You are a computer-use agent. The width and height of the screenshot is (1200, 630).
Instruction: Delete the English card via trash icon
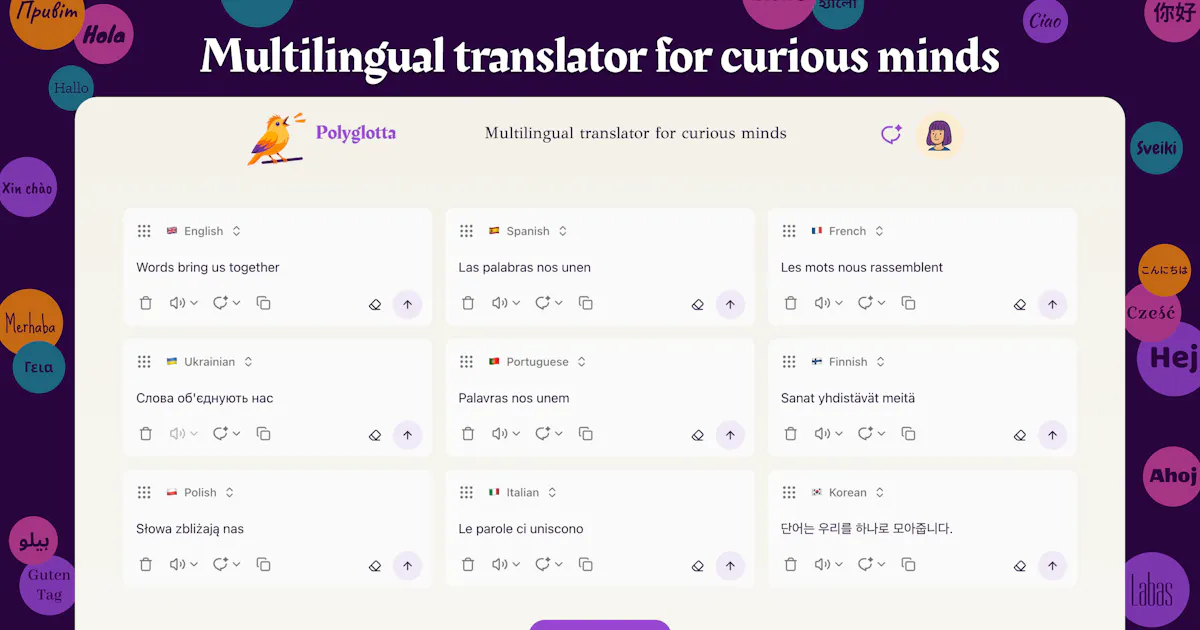(x=146, y=303)
